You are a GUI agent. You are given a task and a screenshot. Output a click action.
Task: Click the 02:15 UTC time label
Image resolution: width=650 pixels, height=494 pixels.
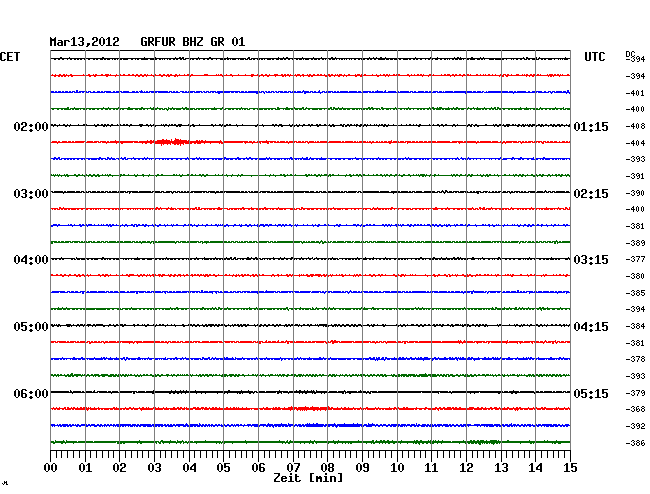click(x=591, y=194)
